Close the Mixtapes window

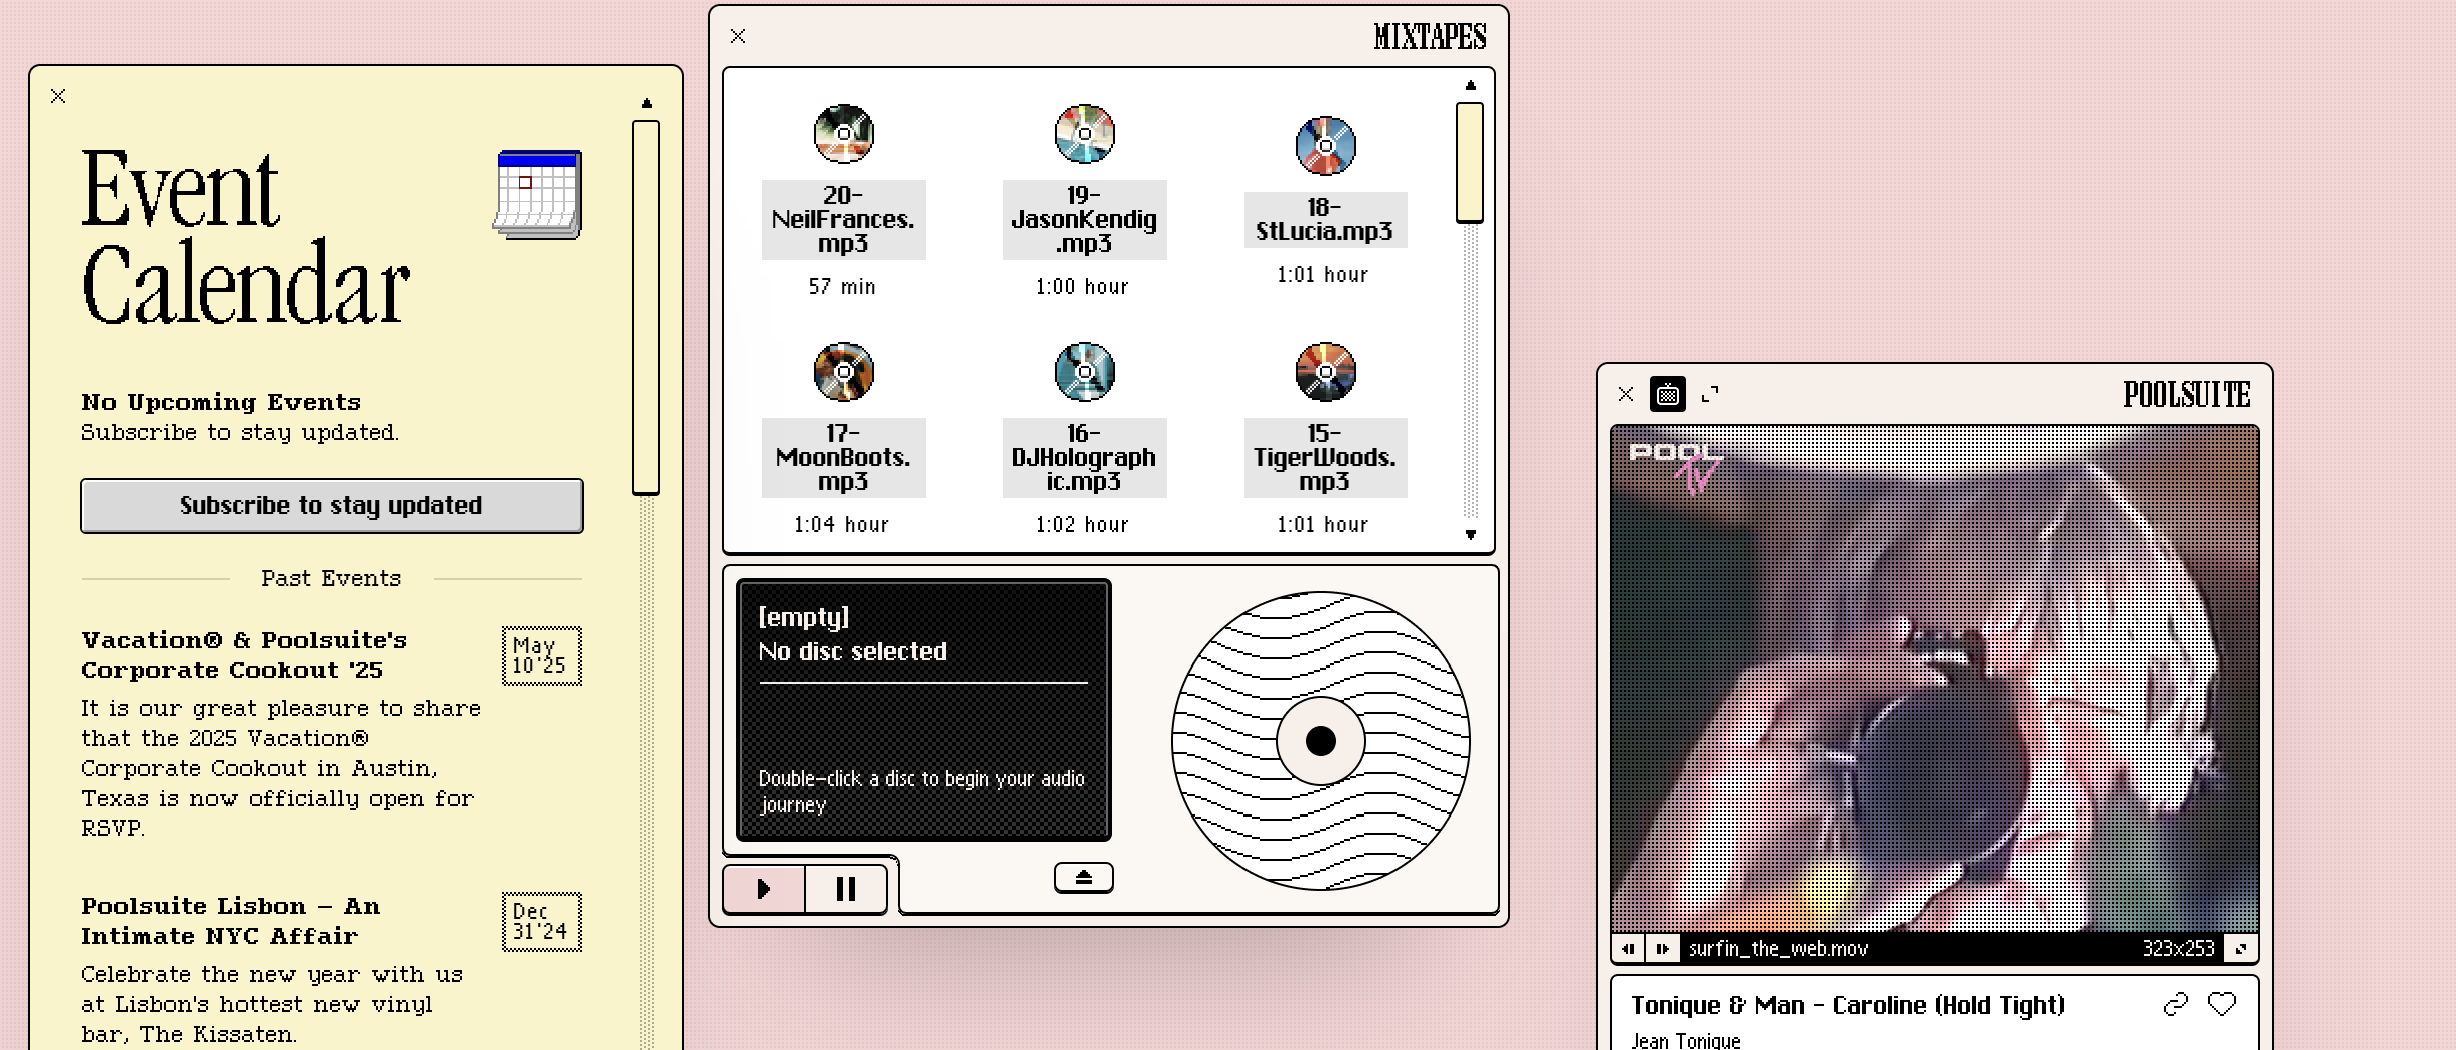pos(738,36)
